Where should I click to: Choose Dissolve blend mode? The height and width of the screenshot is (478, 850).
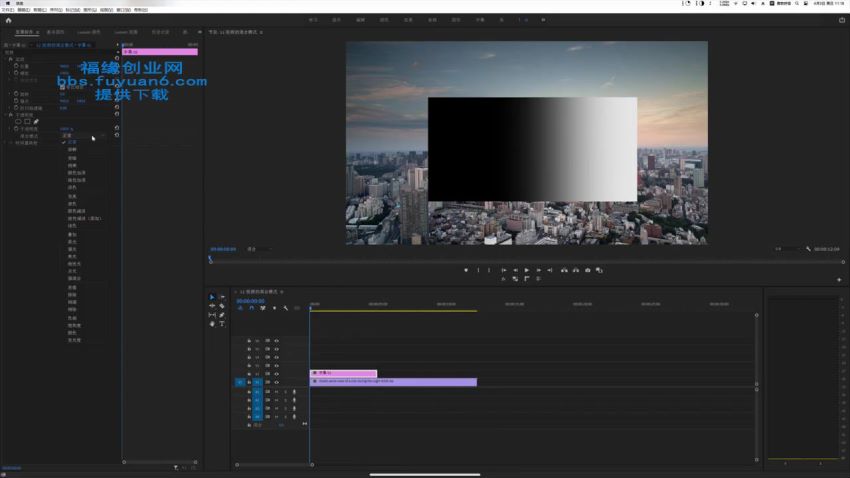point(73,149)
